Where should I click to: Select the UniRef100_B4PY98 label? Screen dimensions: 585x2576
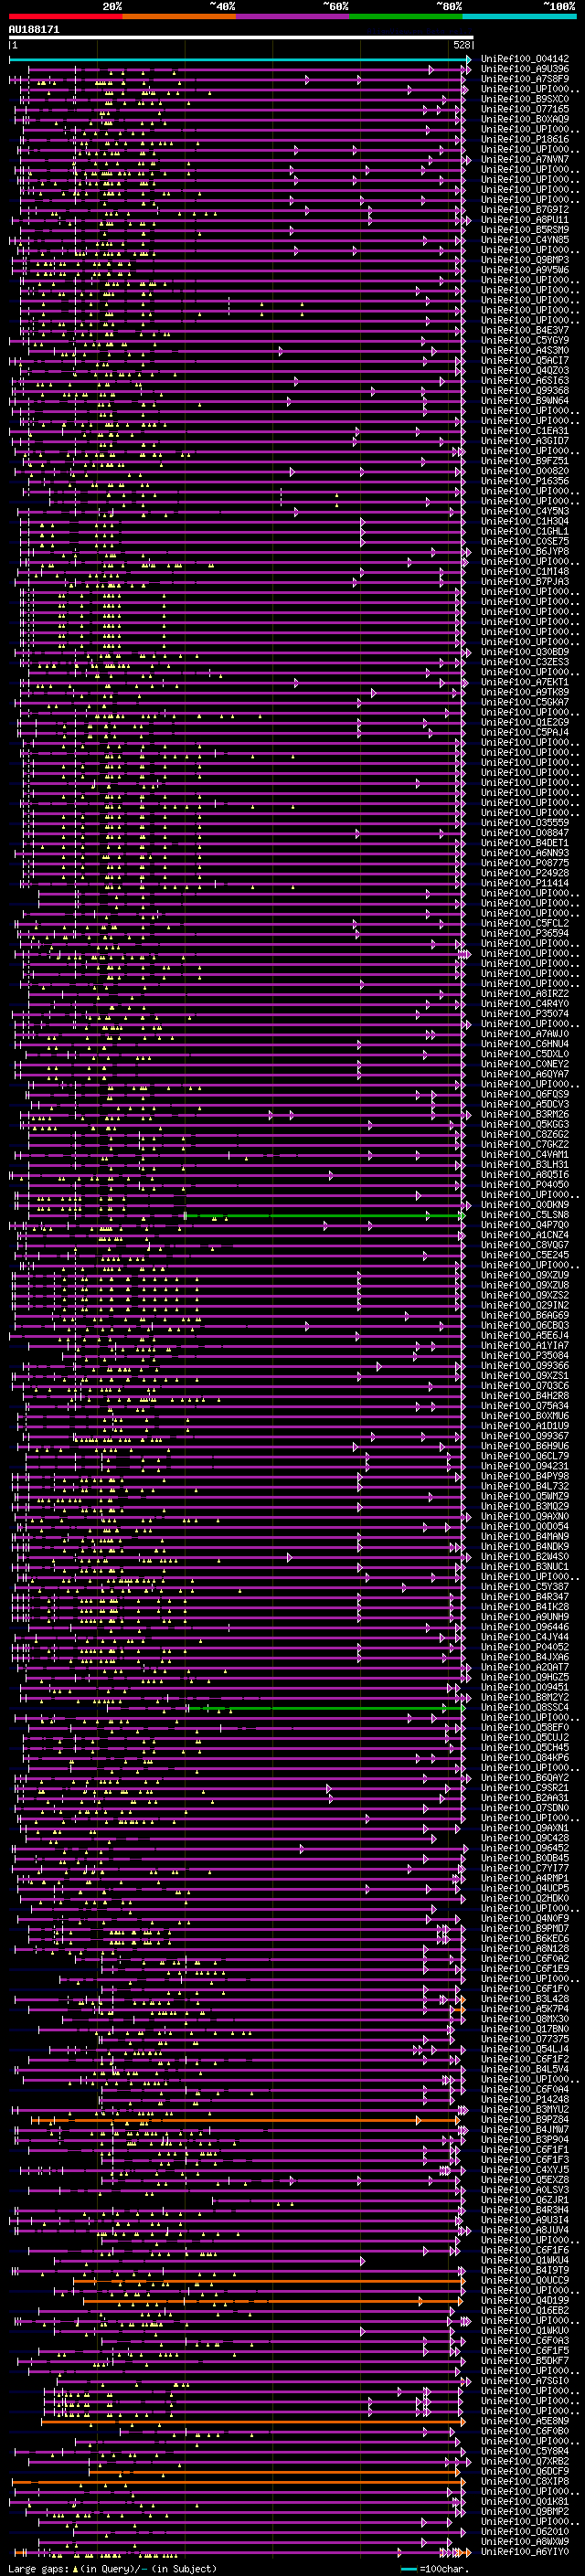coord(525,1476)
